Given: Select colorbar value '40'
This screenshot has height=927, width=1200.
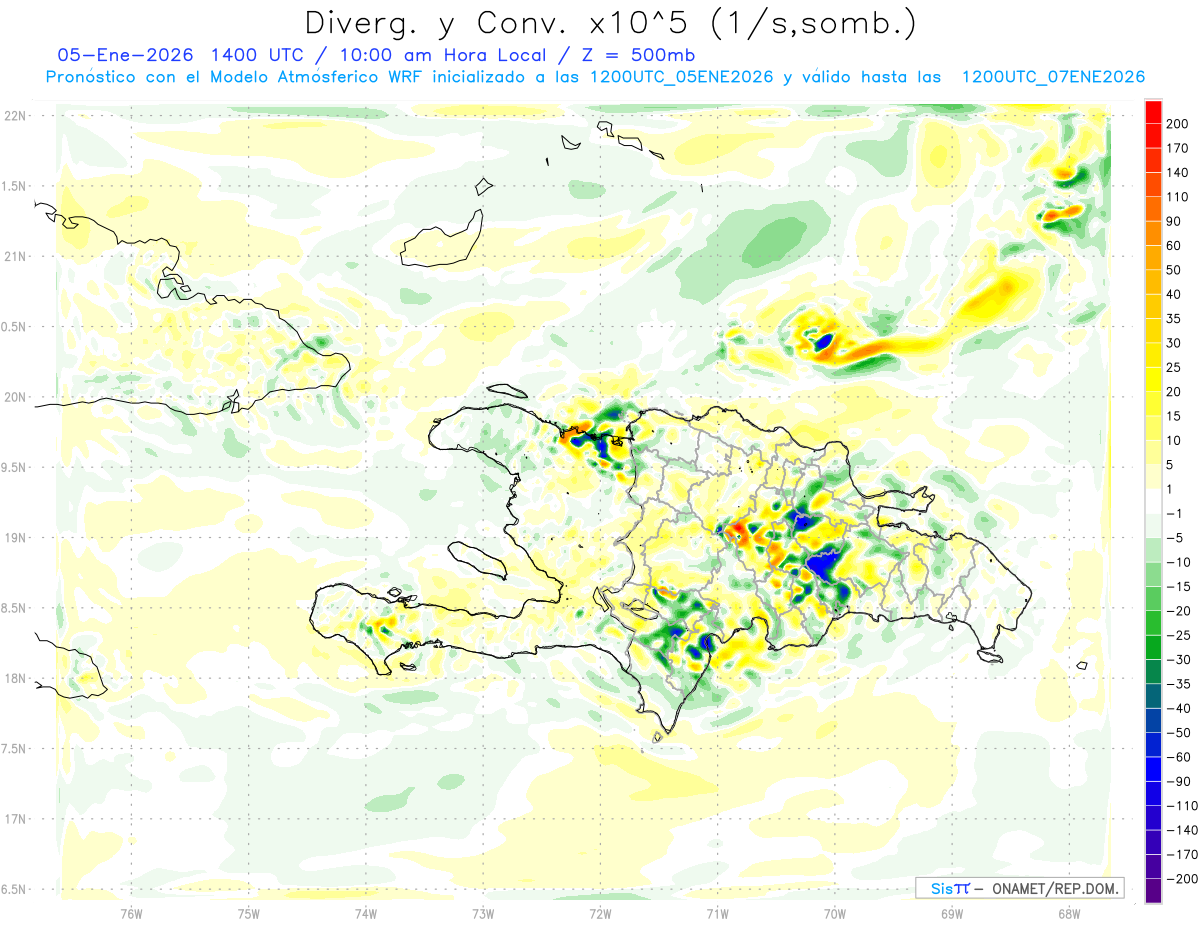Looking at the screenshot, I should pyautogui.click(x=1174, y=294).
